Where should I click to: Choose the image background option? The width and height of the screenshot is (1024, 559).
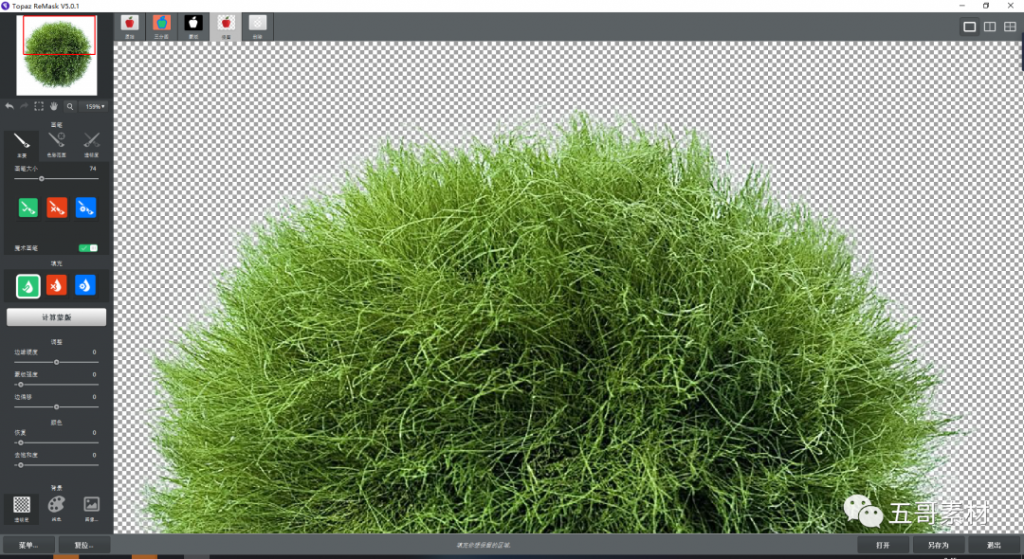(91, 508)
